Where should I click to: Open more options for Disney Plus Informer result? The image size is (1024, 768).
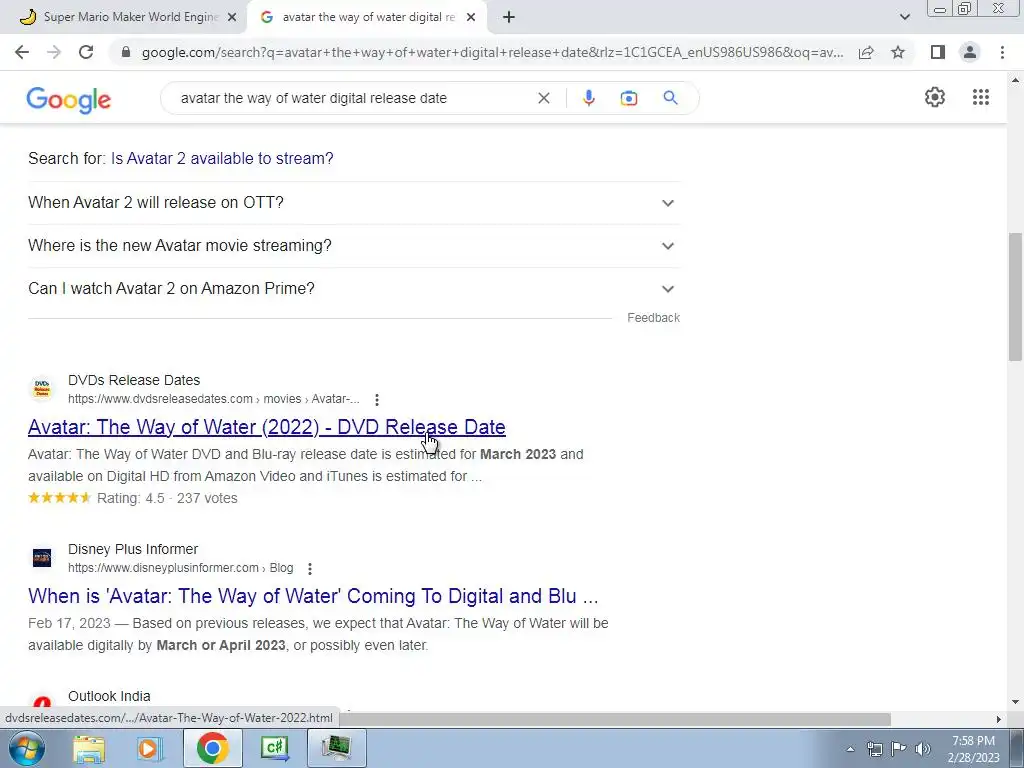pyautogui.click(x=310, y=568)
